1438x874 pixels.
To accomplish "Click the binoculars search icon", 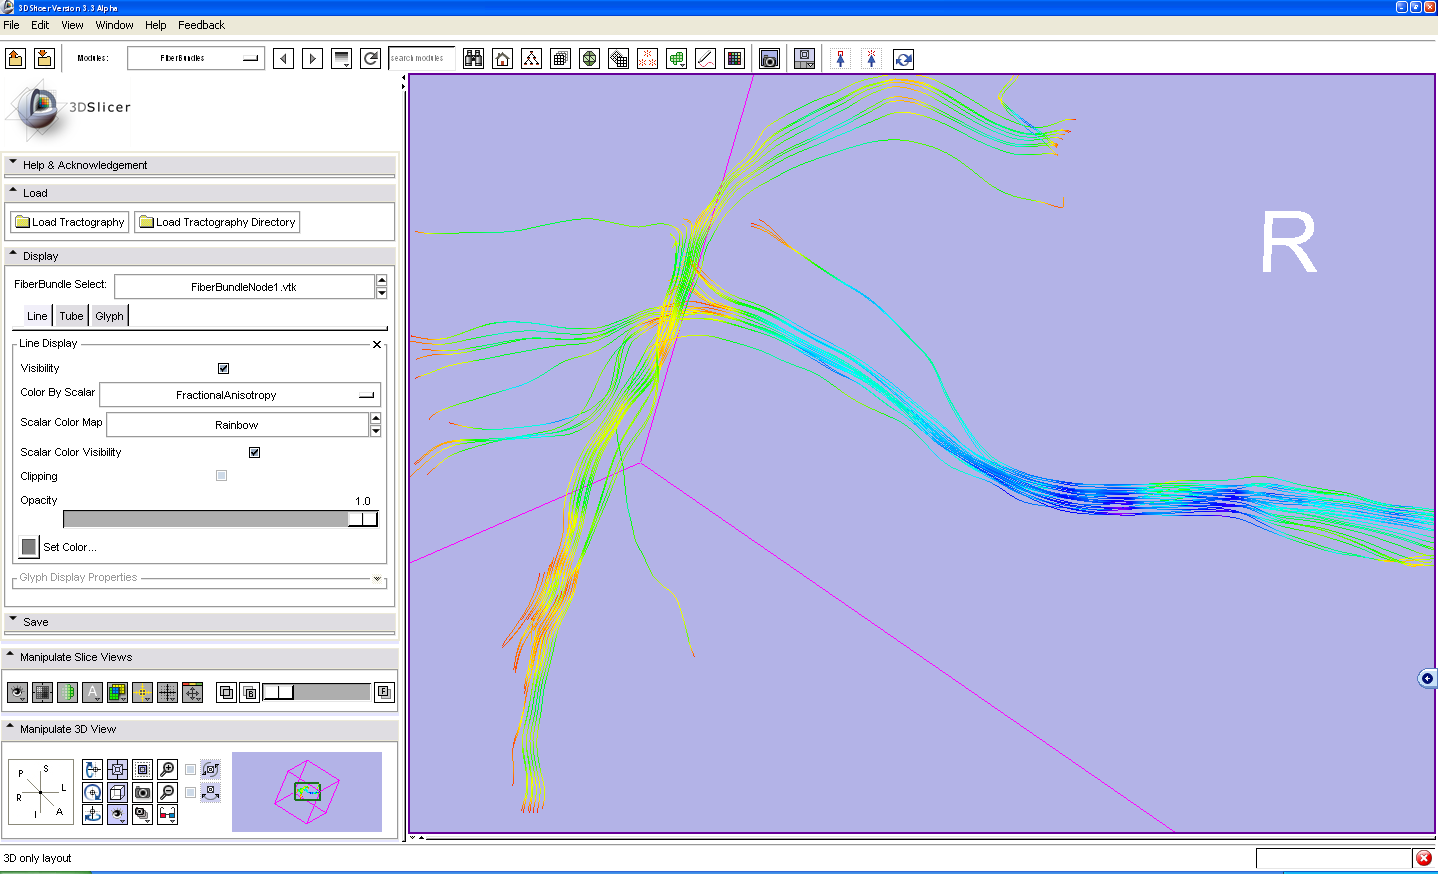I will [x=474, y=59].
